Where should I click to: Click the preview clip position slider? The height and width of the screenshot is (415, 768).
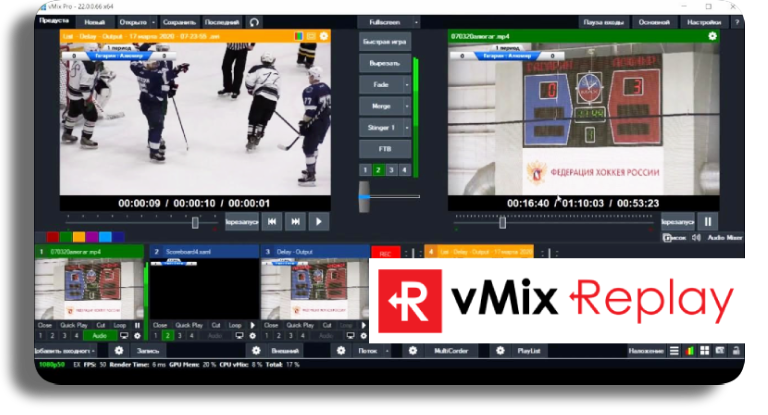195,223
